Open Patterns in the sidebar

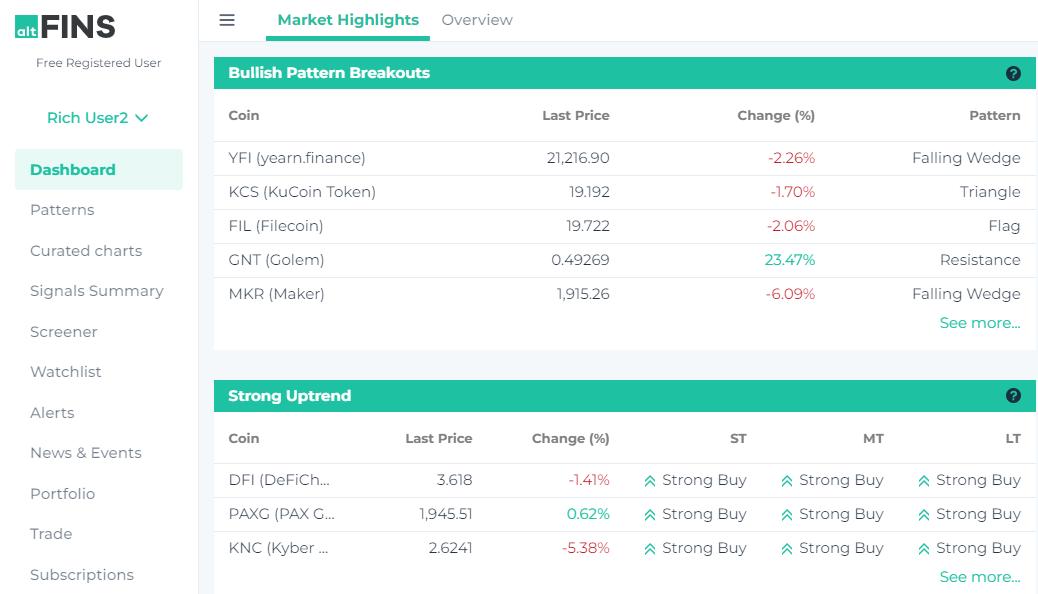coord(62,210)
